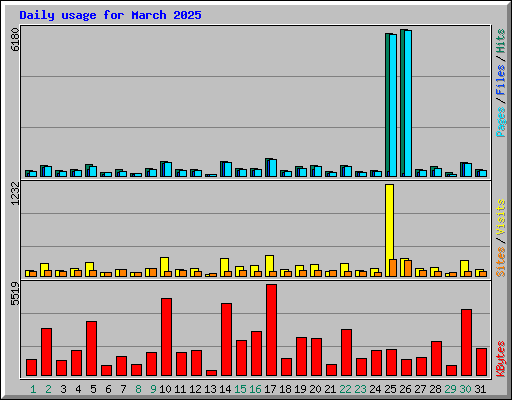Viewport: 512px width, 400px height.
Task: Click day label 30 on x-axis
Action: coord(465,389)
